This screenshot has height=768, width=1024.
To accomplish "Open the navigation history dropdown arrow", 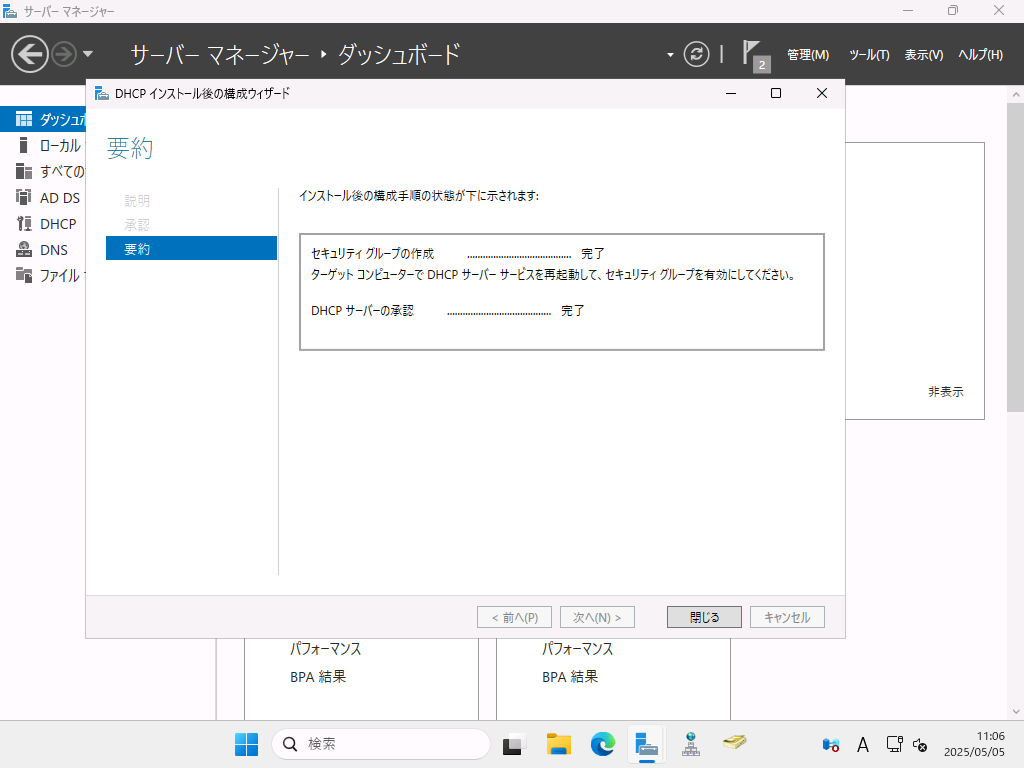I will 88,54.
